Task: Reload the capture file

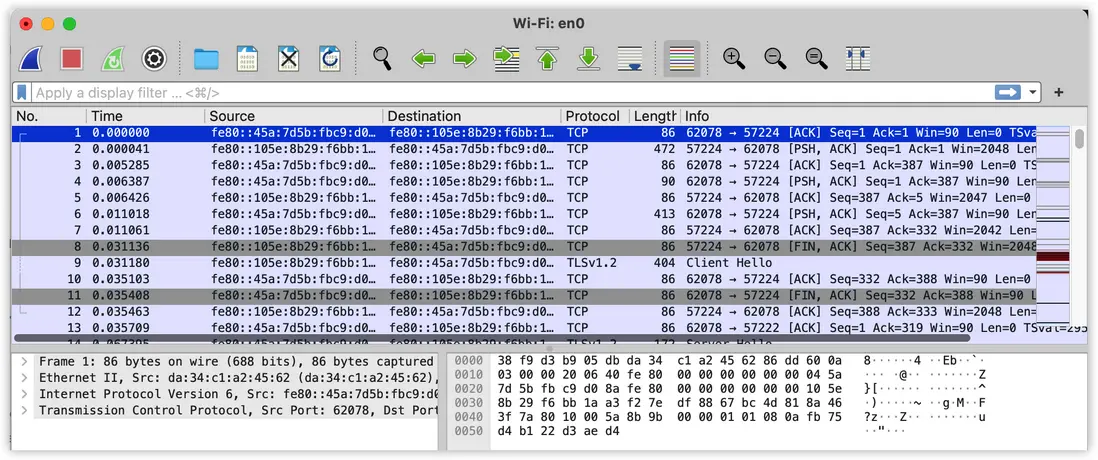Action: click(x=330, y=59)
